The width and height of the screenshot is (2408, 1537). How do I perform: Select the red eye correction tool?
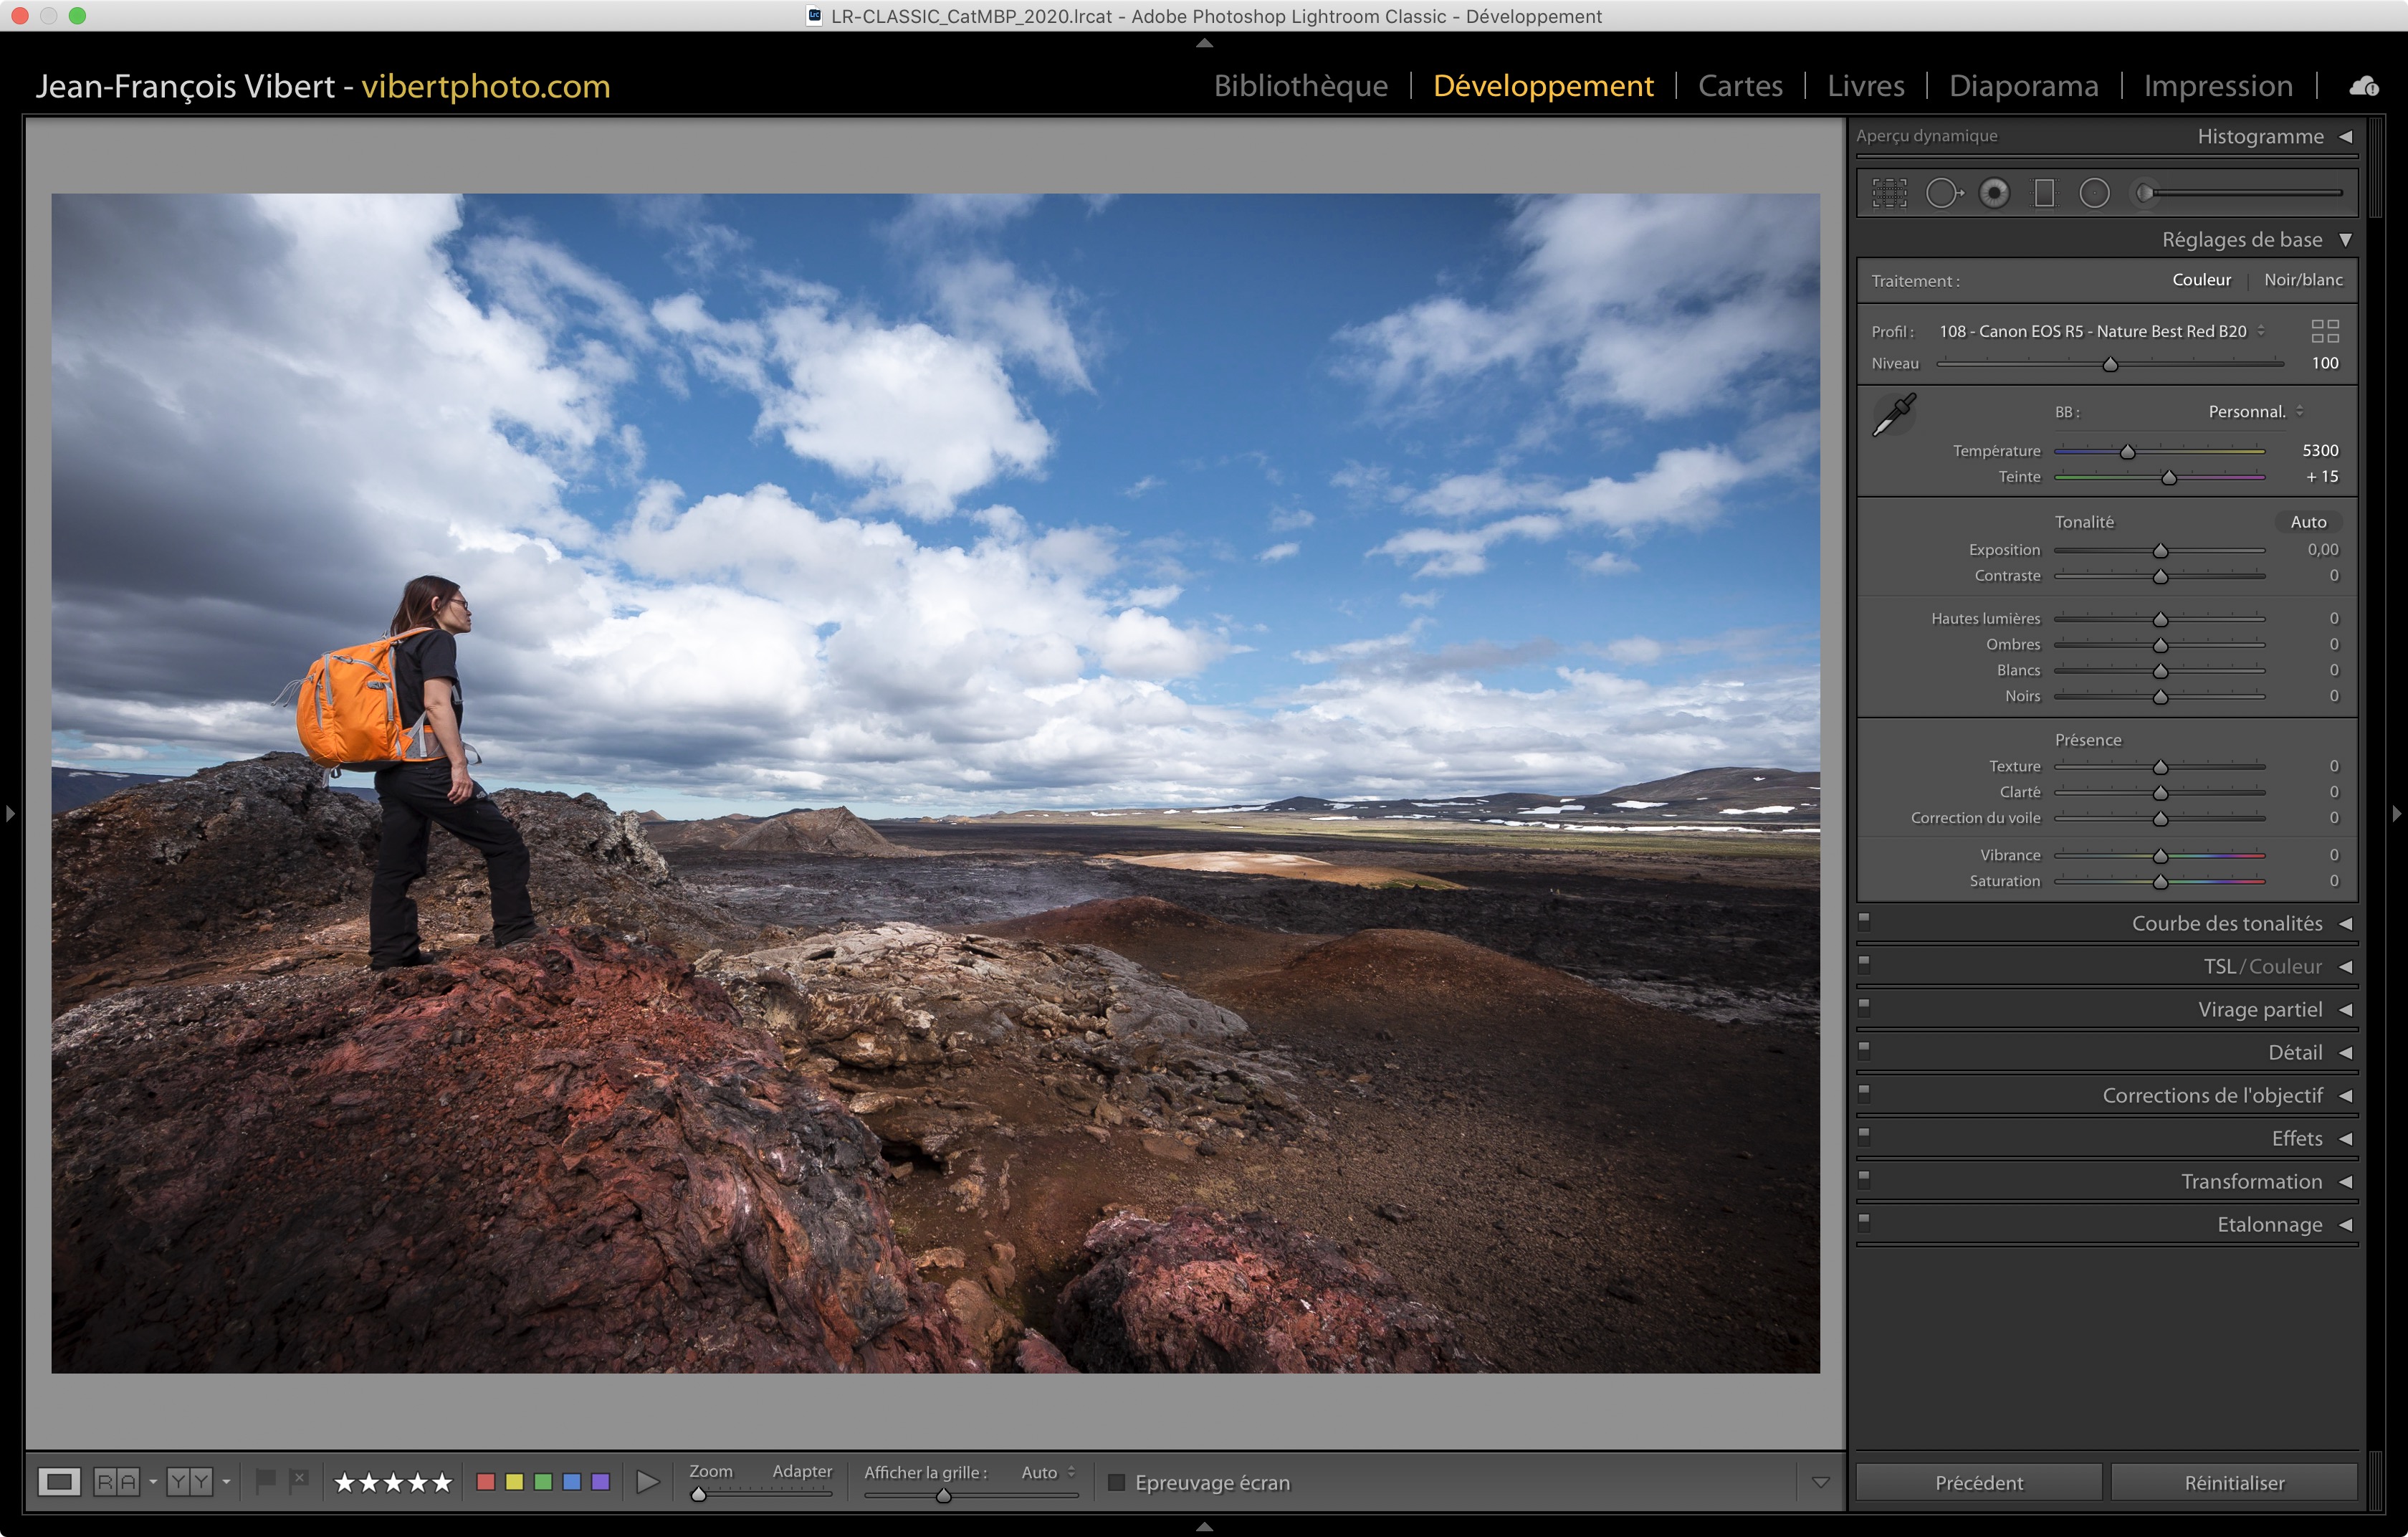(1994, 193)
